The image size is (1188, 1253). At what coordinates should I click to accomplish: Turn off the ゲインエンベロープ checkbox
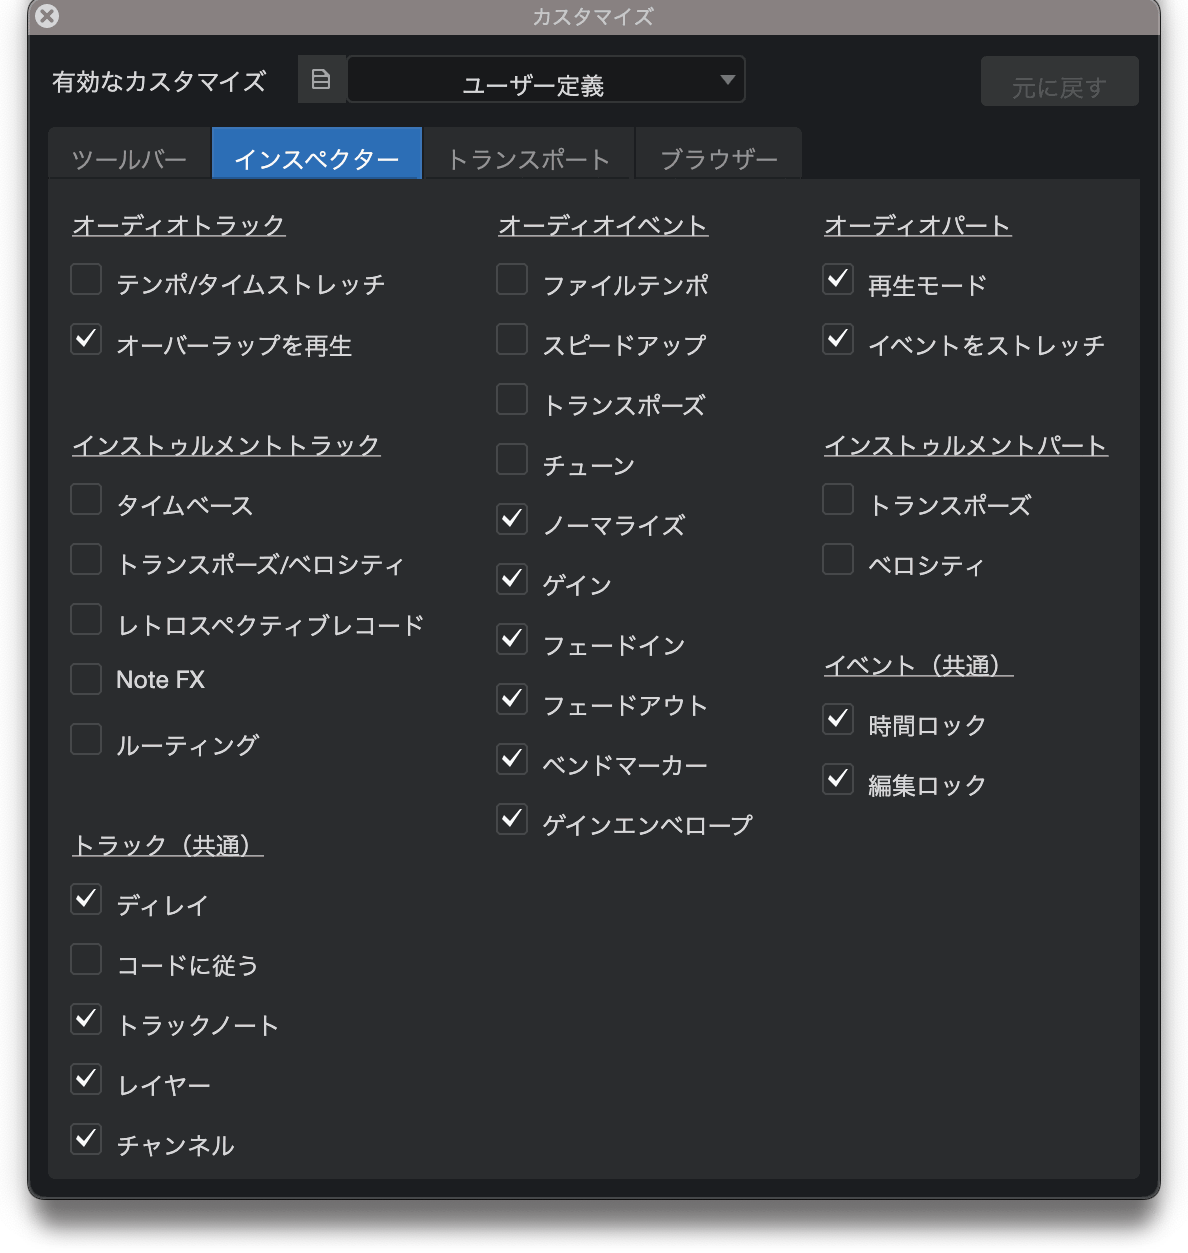[x=512, y=820]
